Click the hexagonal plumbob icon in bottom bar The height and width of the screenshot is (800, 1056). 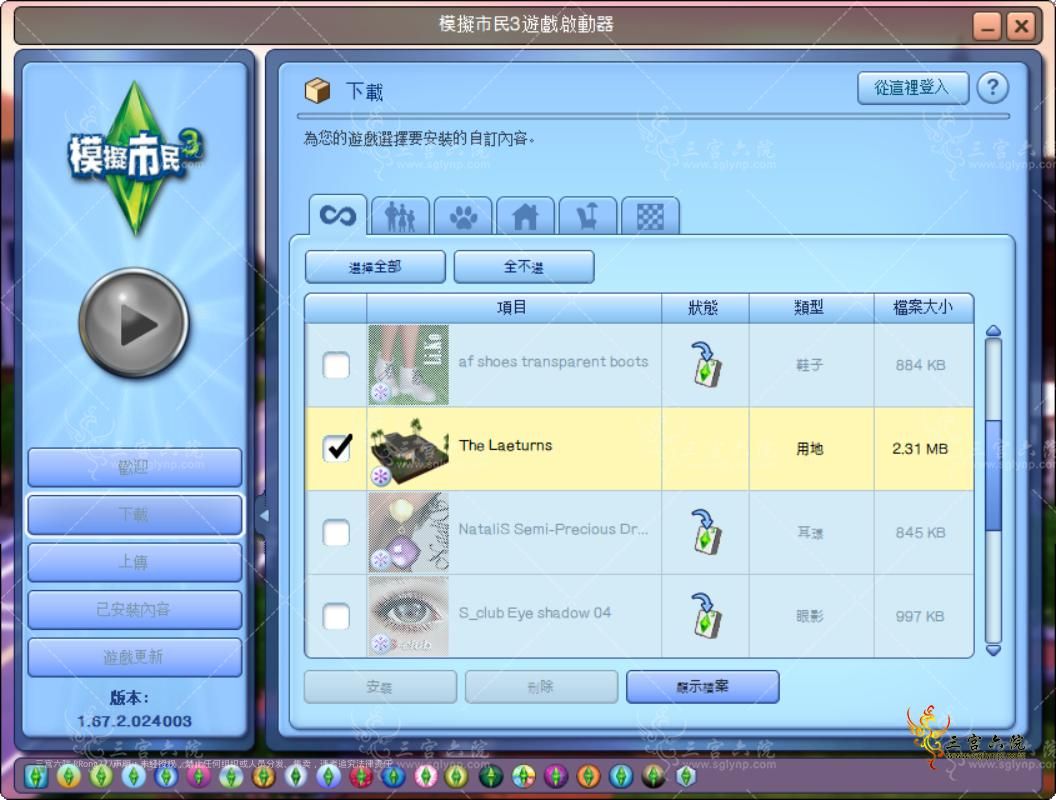tap(686, 776)
